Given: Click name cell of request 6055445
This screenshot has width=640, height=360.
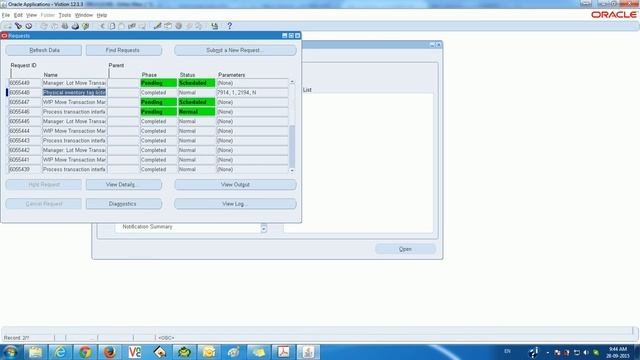Looking at the screenshot, I should [x=74, y=121].
